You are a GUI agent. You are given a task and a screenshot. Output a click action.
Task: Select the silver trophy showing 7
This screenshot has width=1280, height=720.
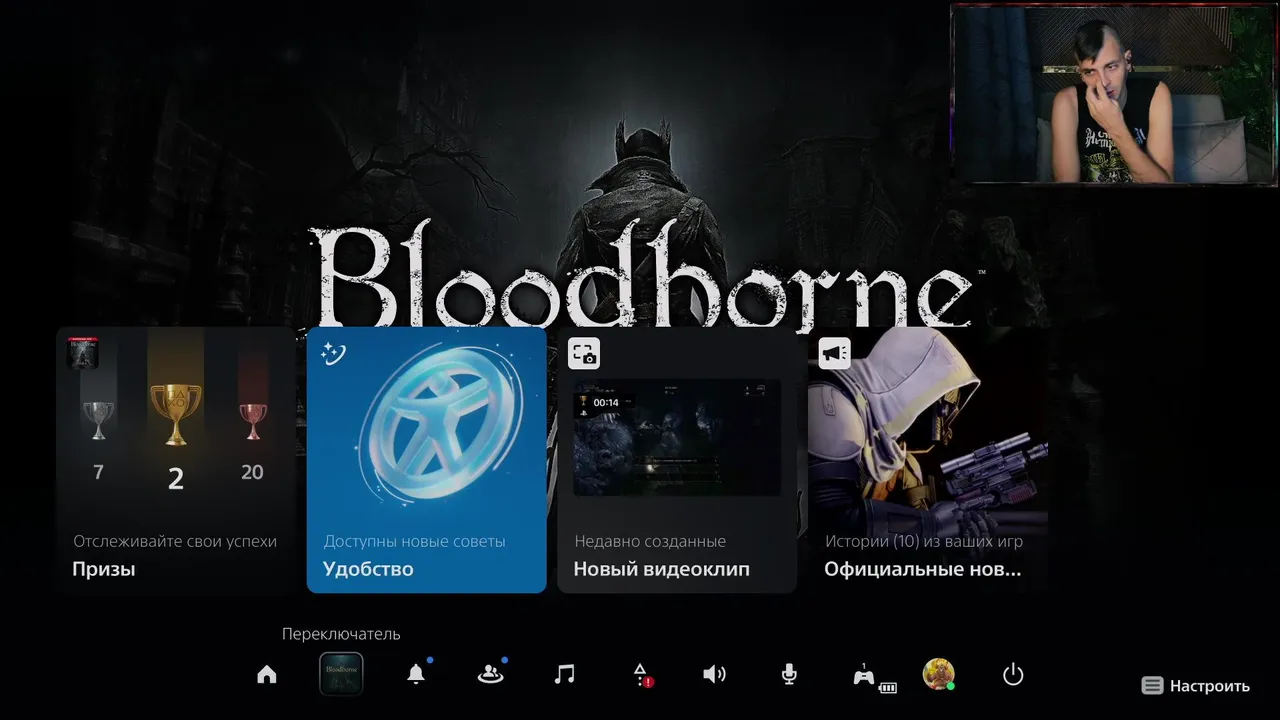[x=98, y=420]
